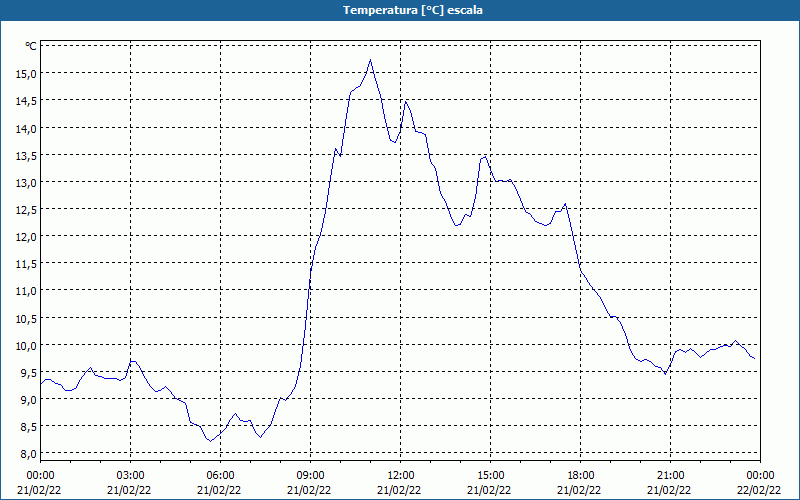Click the 8,0 y-axis label
Image resolution: width=800 pixels, height=500 pixels.
tap(29, 454)
